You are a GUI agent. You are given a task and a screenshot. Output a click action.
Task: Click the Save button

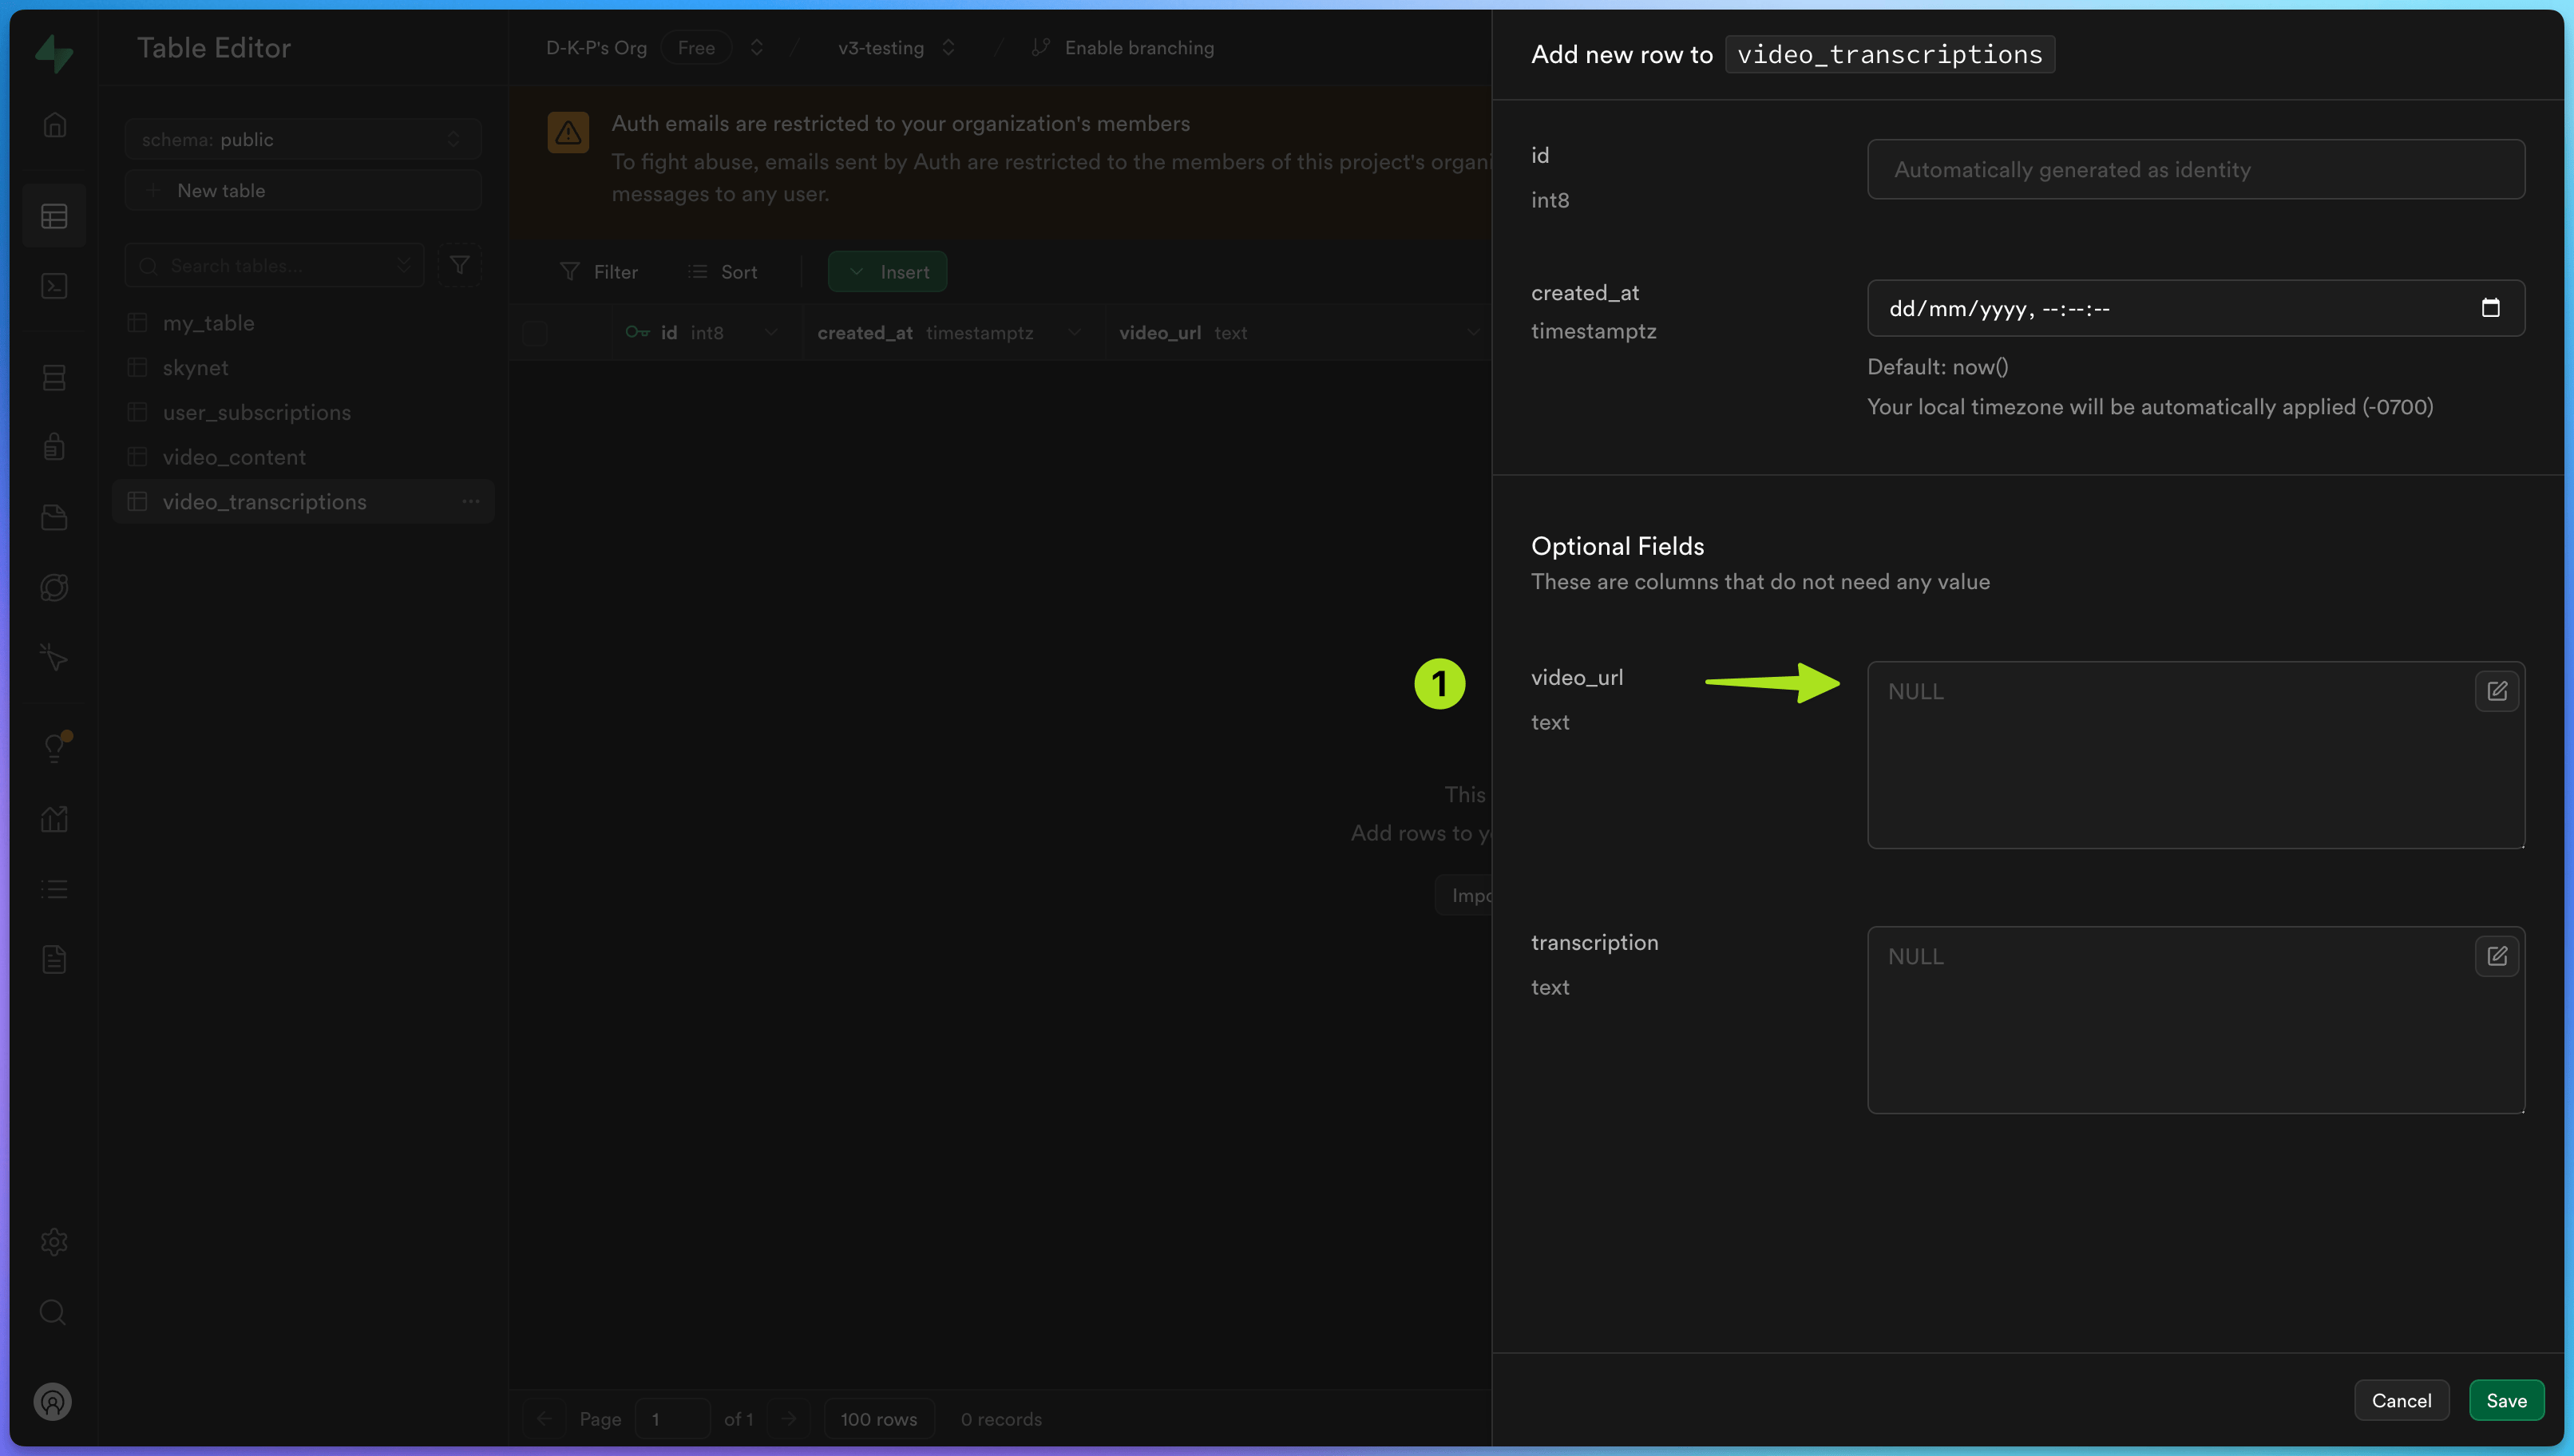pyautogui.click(x=2505, y=1400)
